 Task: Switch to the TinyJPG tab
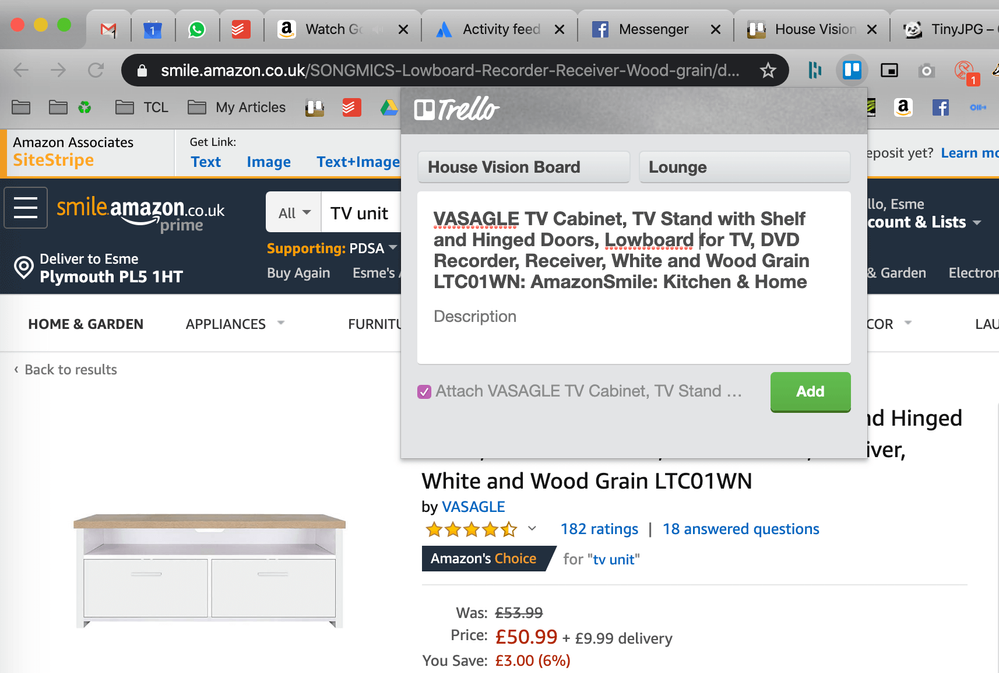coord(949,29)
